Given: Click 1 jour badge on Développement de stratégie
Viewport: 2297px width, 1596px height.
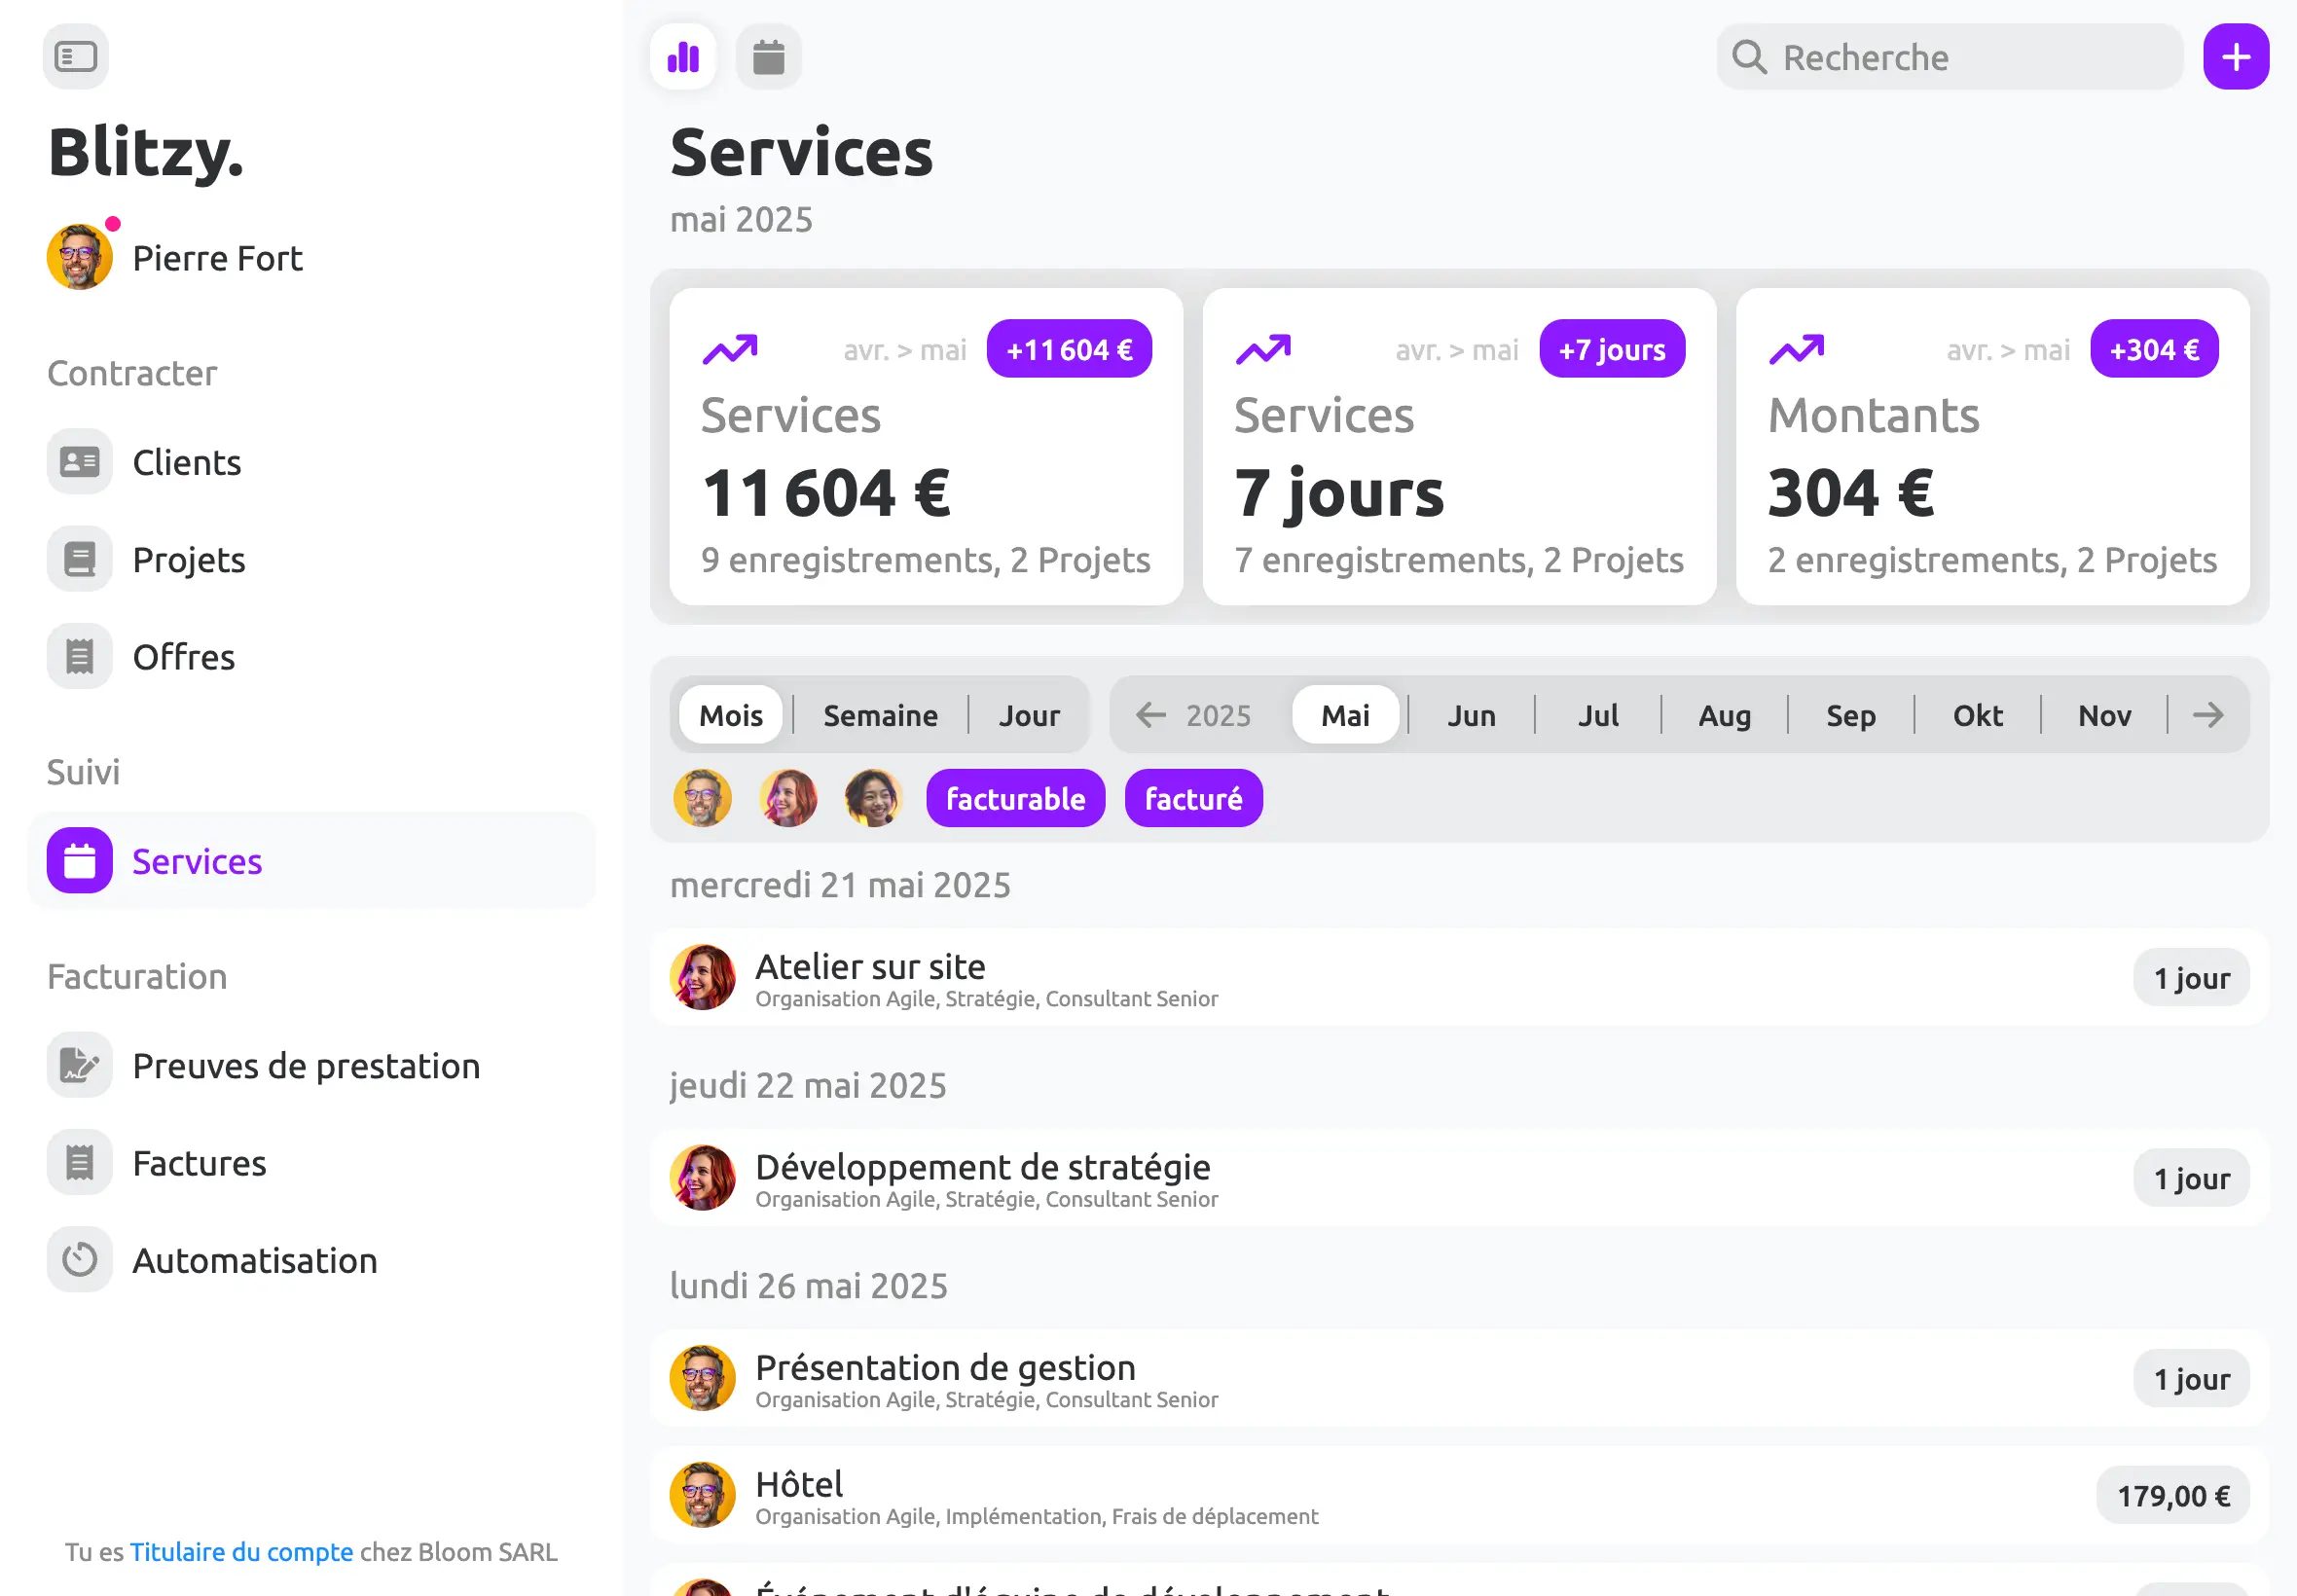Looking at the screenshot, I should click(2191, 1177).
